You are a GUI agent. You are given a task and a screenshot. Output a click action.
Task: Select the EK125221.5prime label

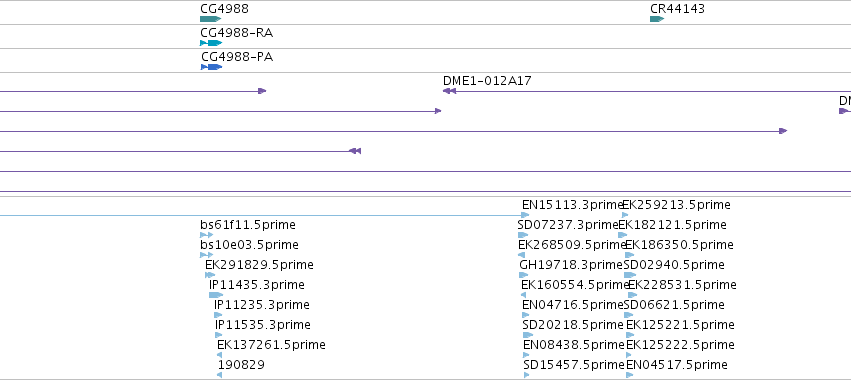[x=680, y=325]
